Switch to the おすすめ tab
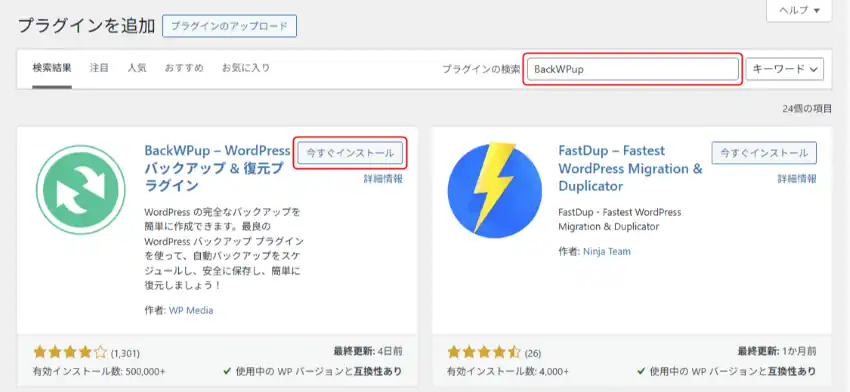 click(184, 68)
